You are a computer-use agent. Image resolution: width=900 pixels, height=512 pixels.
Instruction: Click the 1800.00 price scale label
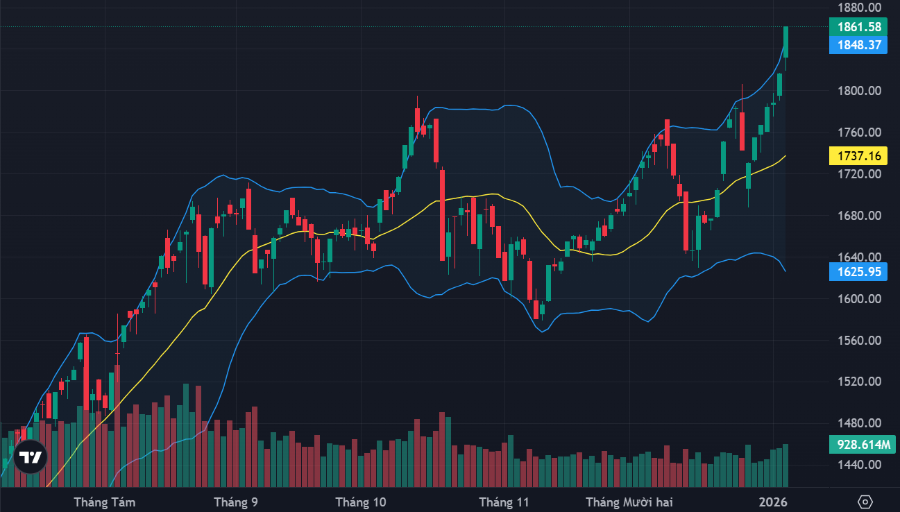[x=859, y=91]
